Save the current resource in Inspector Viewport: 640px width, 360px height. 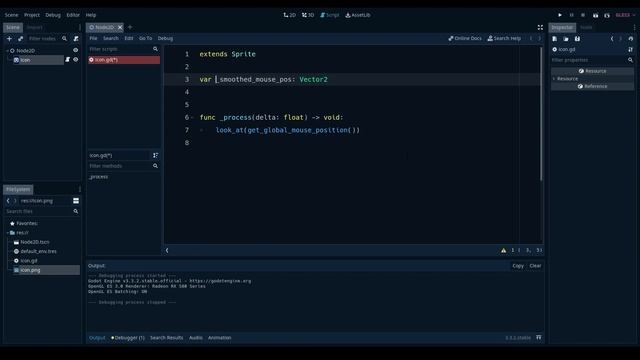(578, 39)
